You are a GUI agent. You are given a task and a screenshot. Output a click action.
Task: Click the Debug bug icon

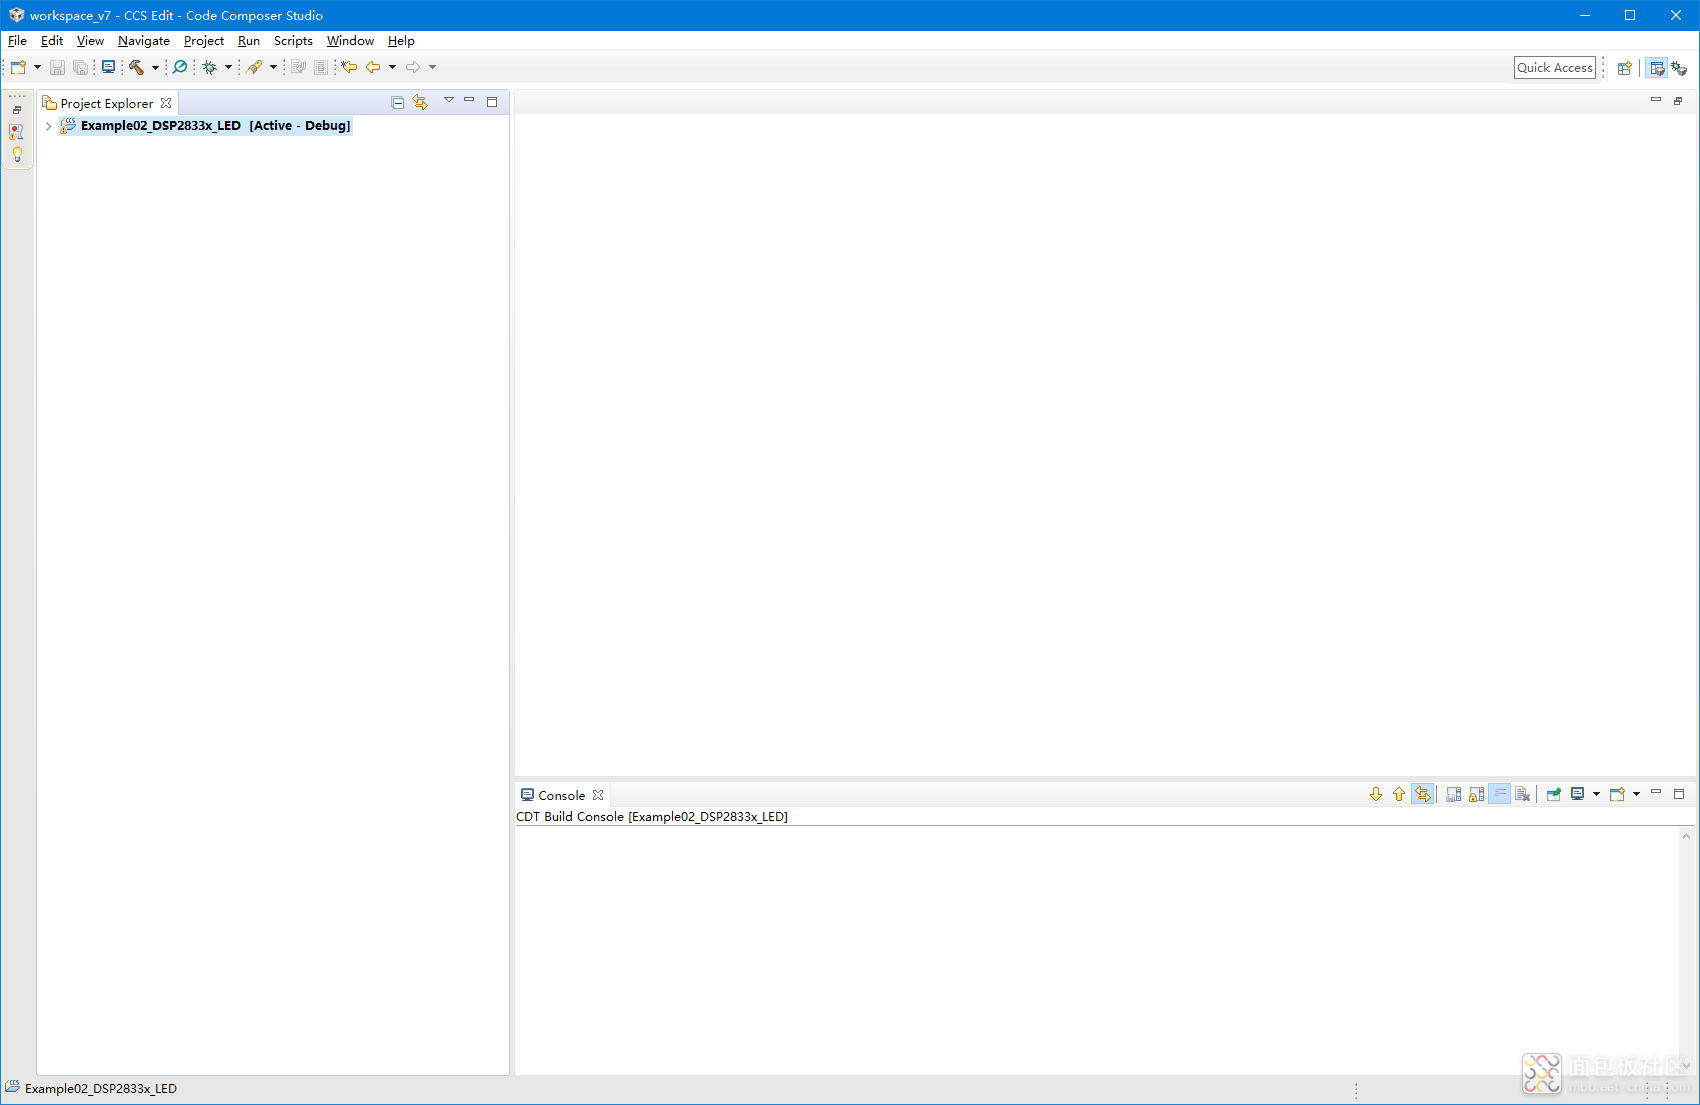coord(210,67)
